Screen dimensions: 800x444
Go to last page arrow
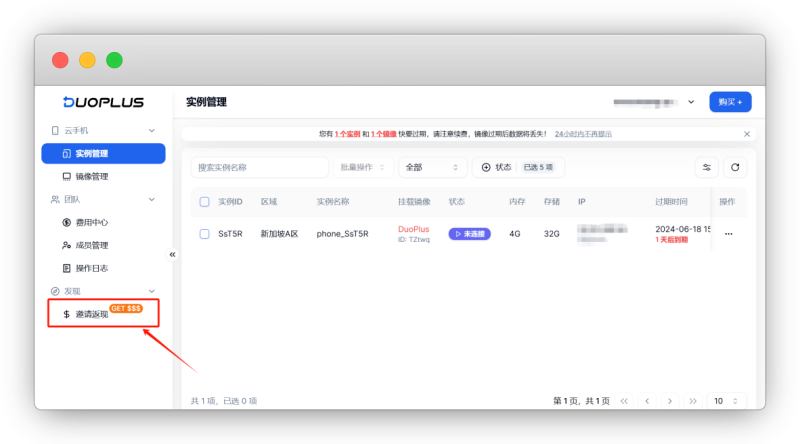(x=693, y=401)
